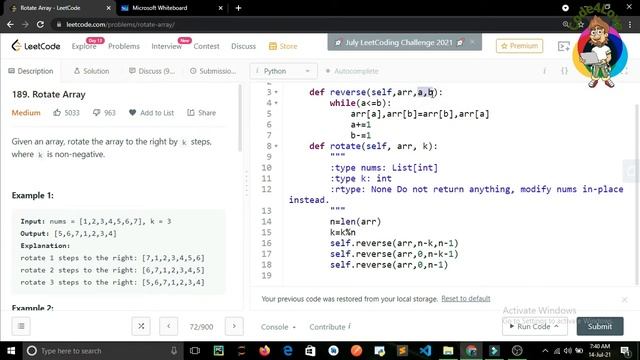The image size is (640, 360).
Task: Click the taskbar volume icon
Action: (568, 351)
